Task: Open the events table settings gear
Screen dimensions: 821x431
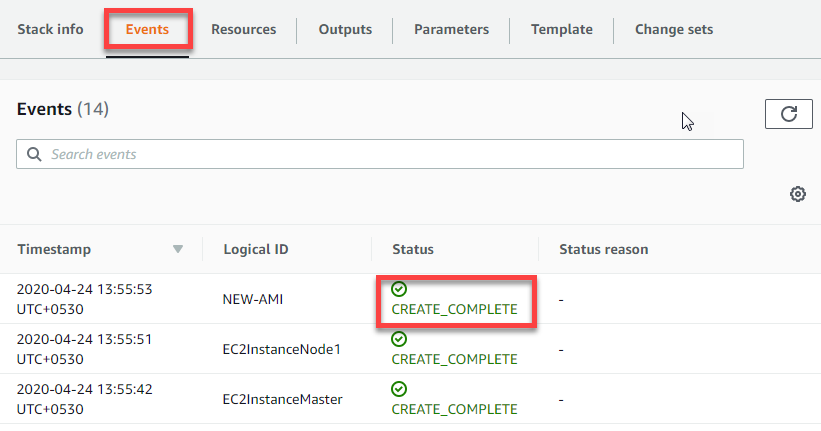Action: (797, 194)
